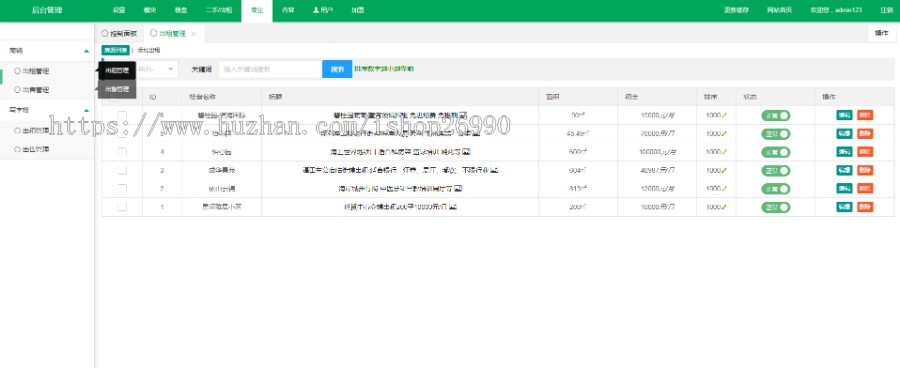This screenshot has height=368, width=900.
Task: Click orange delete button in ID 4 row
Action: pos(865,152)
